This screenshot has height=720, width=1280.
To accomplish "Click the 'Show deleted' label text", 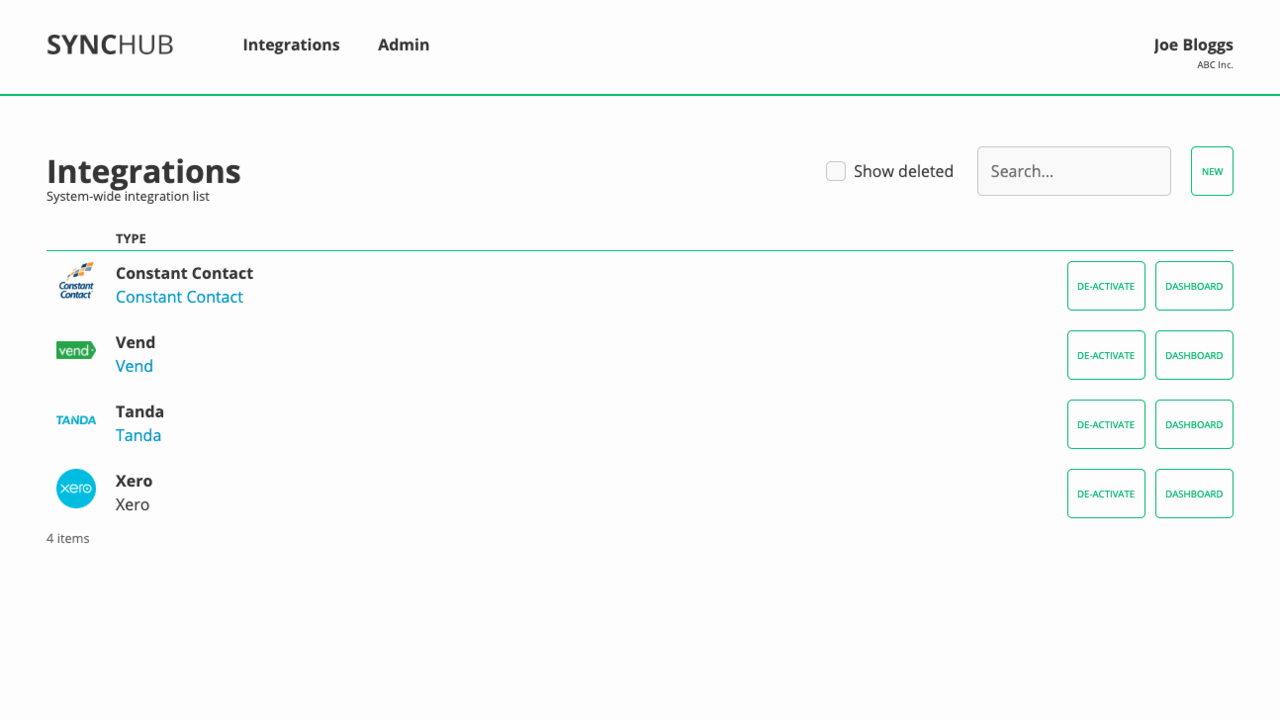I will tap(904, 171).
